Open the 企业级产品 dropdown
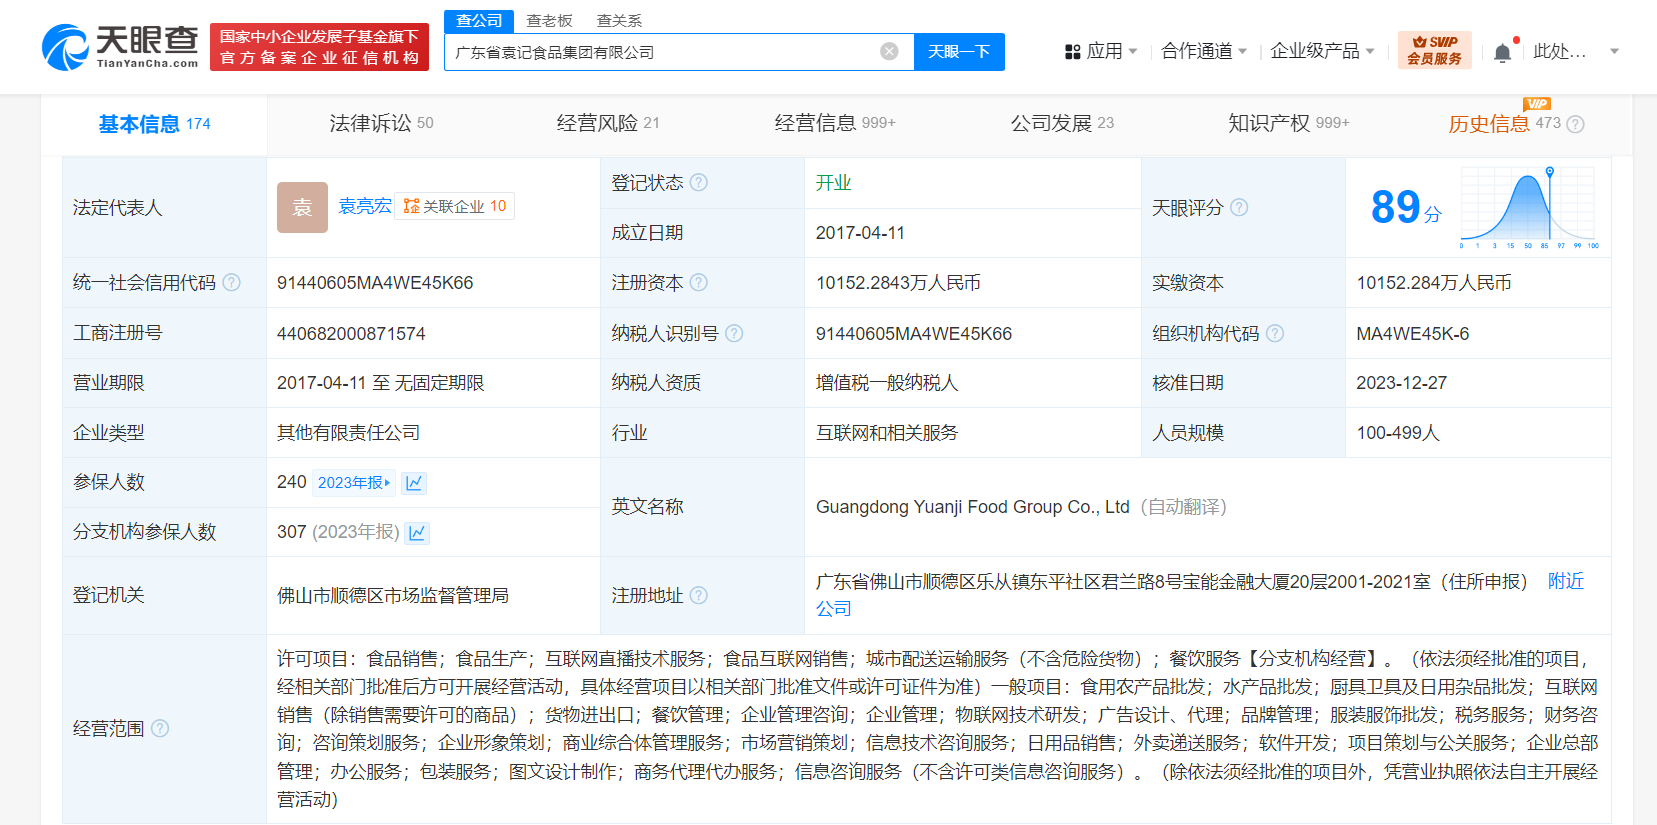This screenshot has width=1657, height=825. 1321,51
